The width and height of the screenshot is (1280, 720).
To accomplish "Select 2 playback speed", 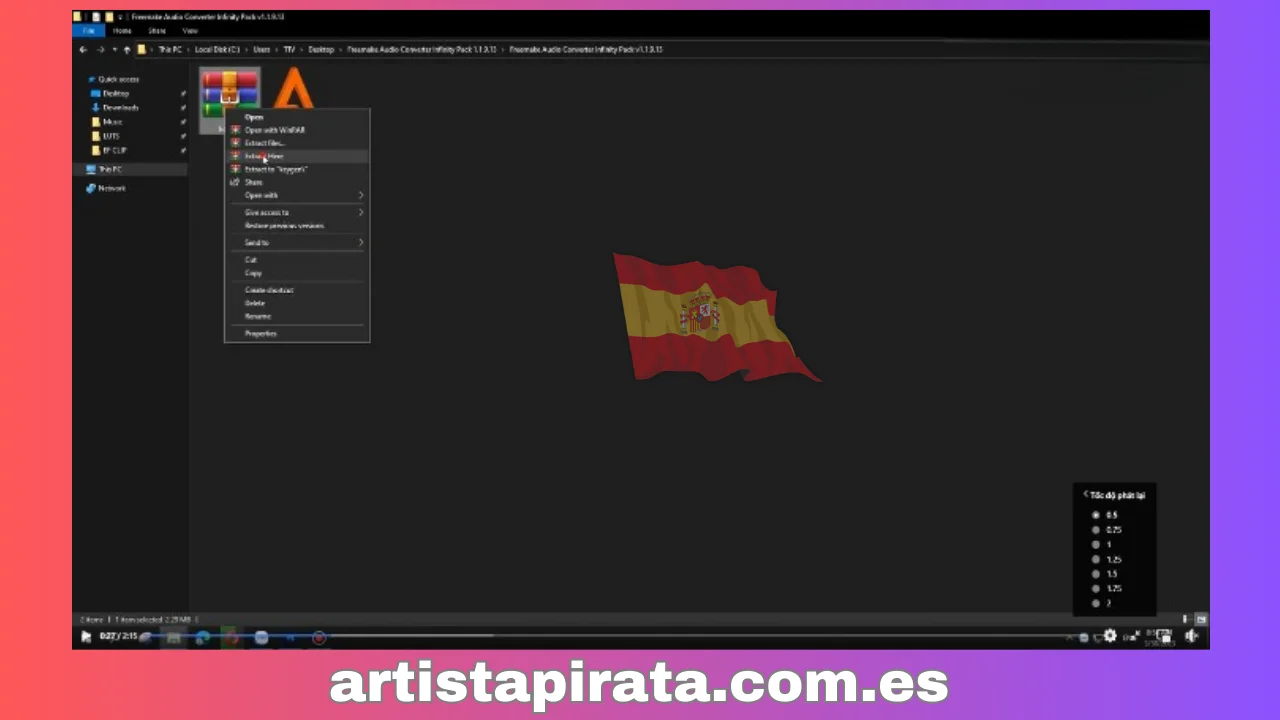I will 1102,603.
